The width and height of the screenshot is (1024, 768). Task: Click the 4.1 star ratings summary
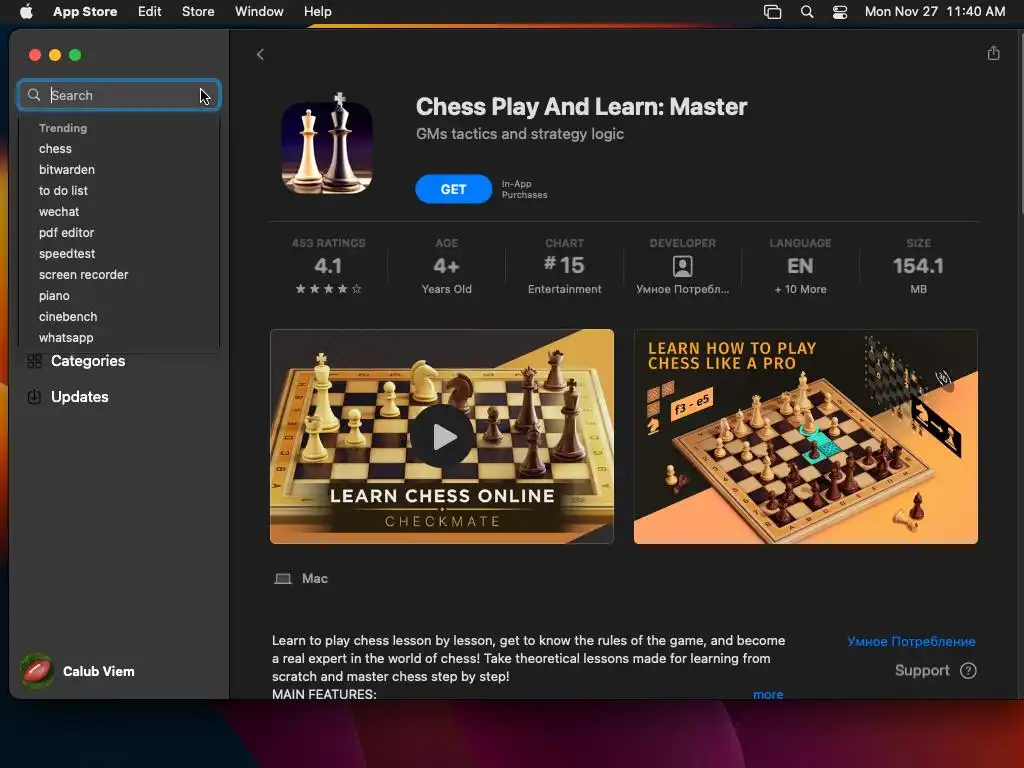click(x=328, y=266)
